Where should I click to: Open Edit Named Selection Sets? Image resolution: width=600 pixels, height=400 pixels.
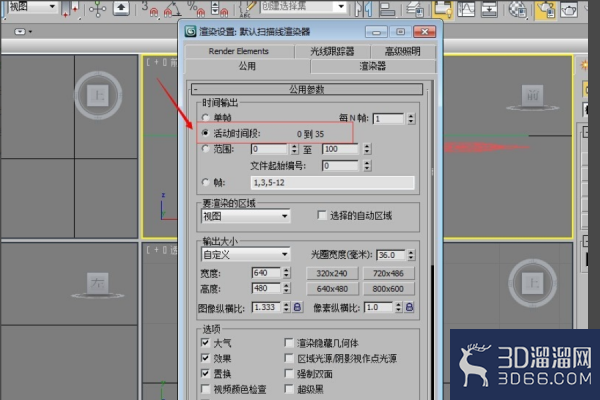(247, 8)
